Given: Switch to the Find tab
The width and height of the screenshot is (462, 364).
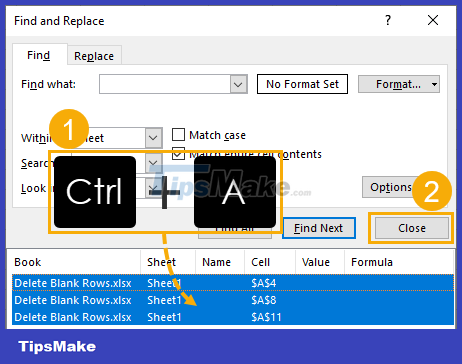Looking at the screenshot, I should 39,55.
